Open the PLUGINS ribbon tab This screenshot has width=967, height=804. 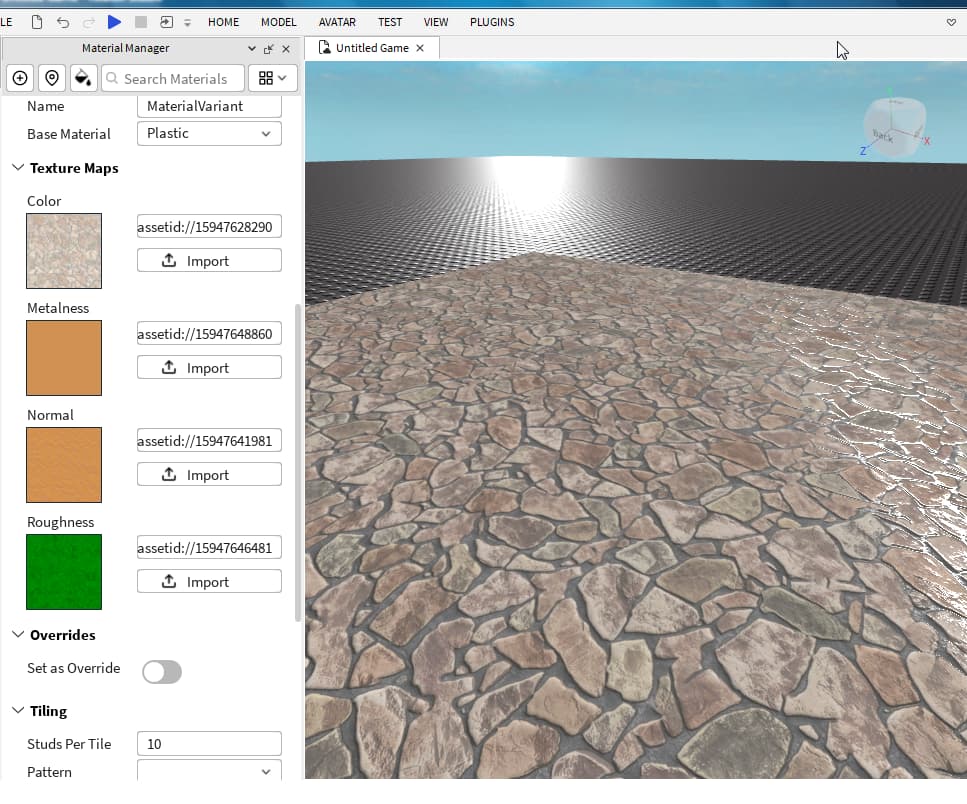(492, 21)
